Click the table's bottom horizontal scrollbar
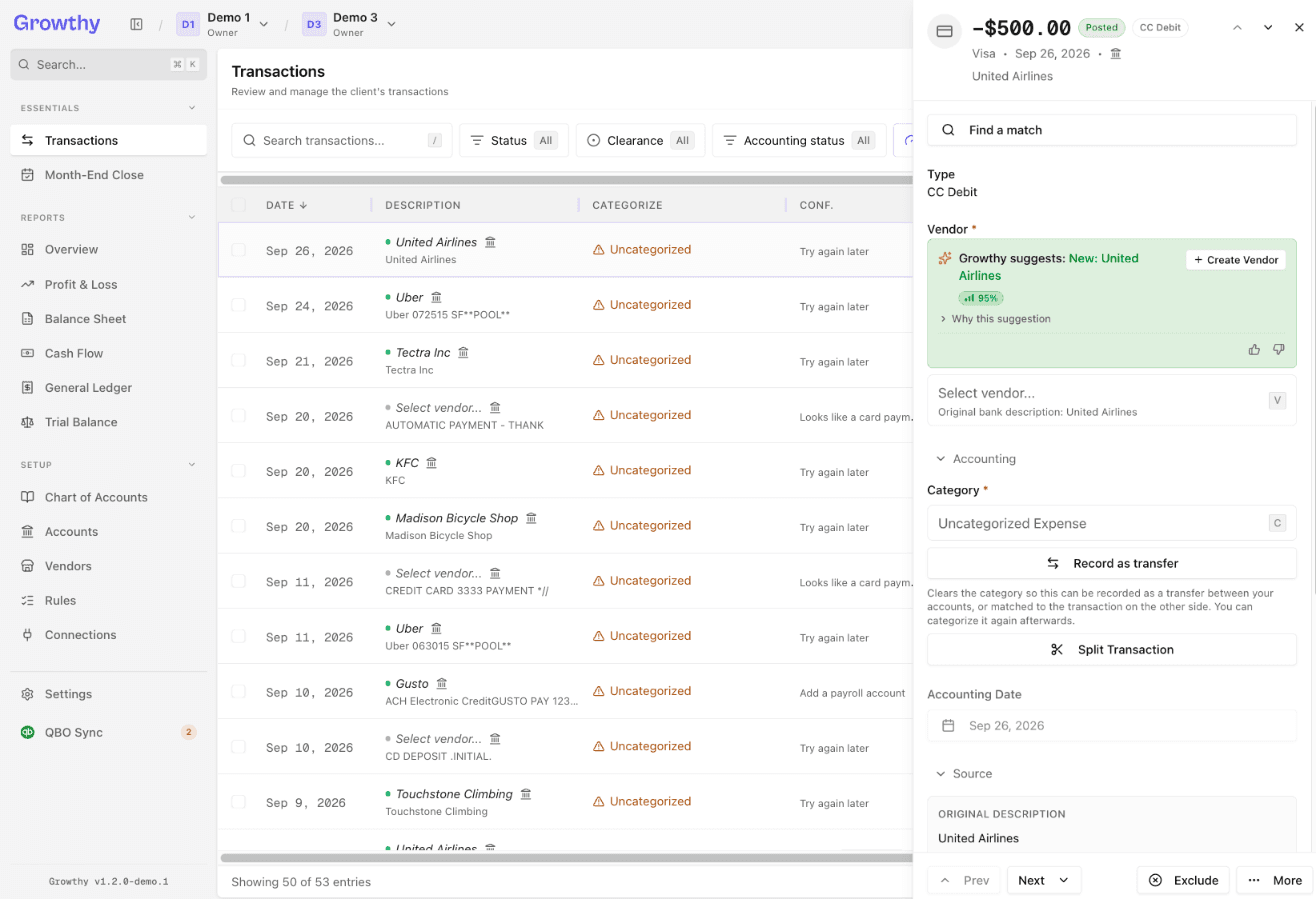The height and width of the screenshot is (899, 1316). 565,858
